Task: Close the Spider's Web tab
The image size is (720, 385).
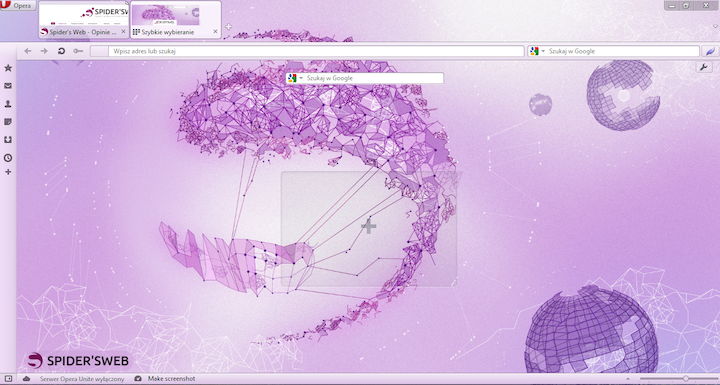Action: [123, 32]
